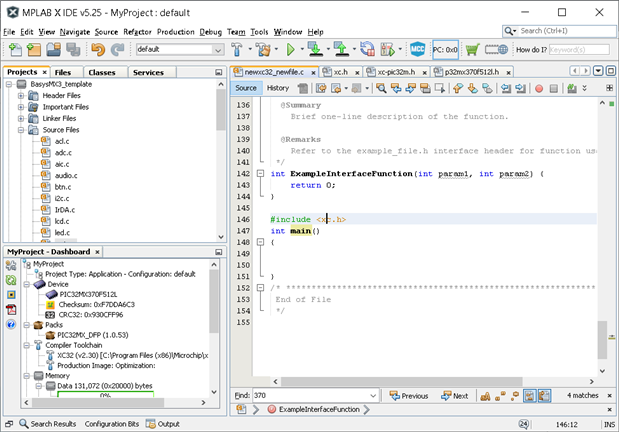Click the Debug Project icon

[x=388, y=49]
